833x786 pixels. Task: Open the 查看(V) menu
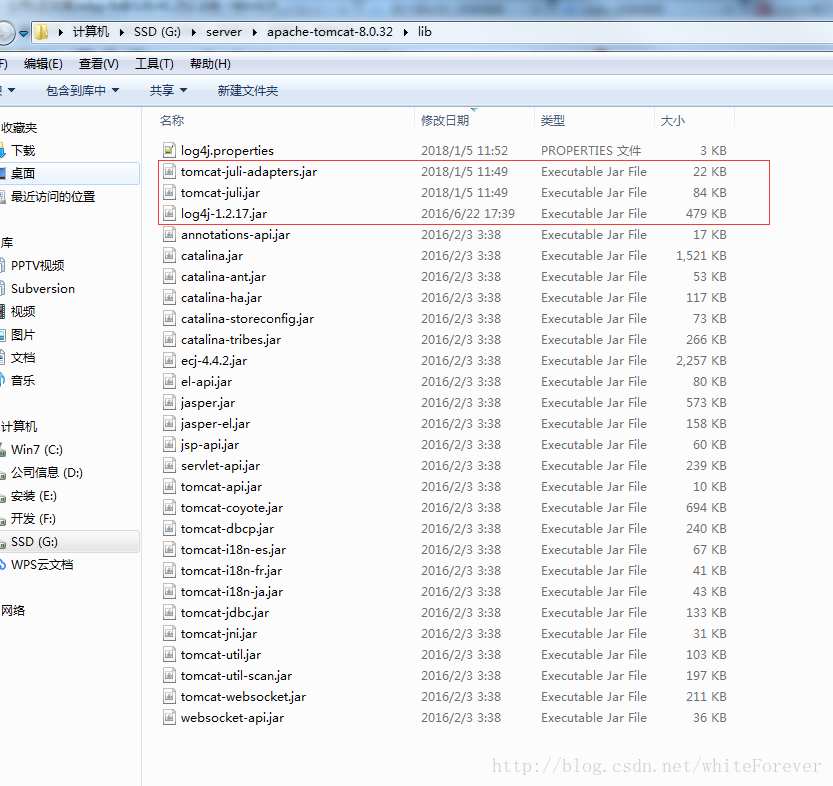[99, 64]
